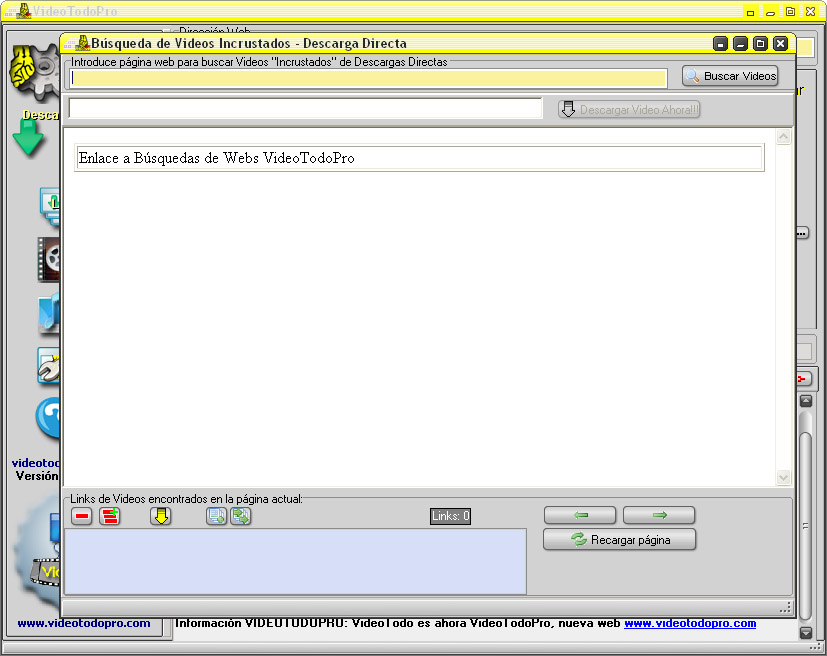Close the Búsqueda de Videos Incrustados dialog
Screen dimensions: 827x656
(x=781, y=44)
